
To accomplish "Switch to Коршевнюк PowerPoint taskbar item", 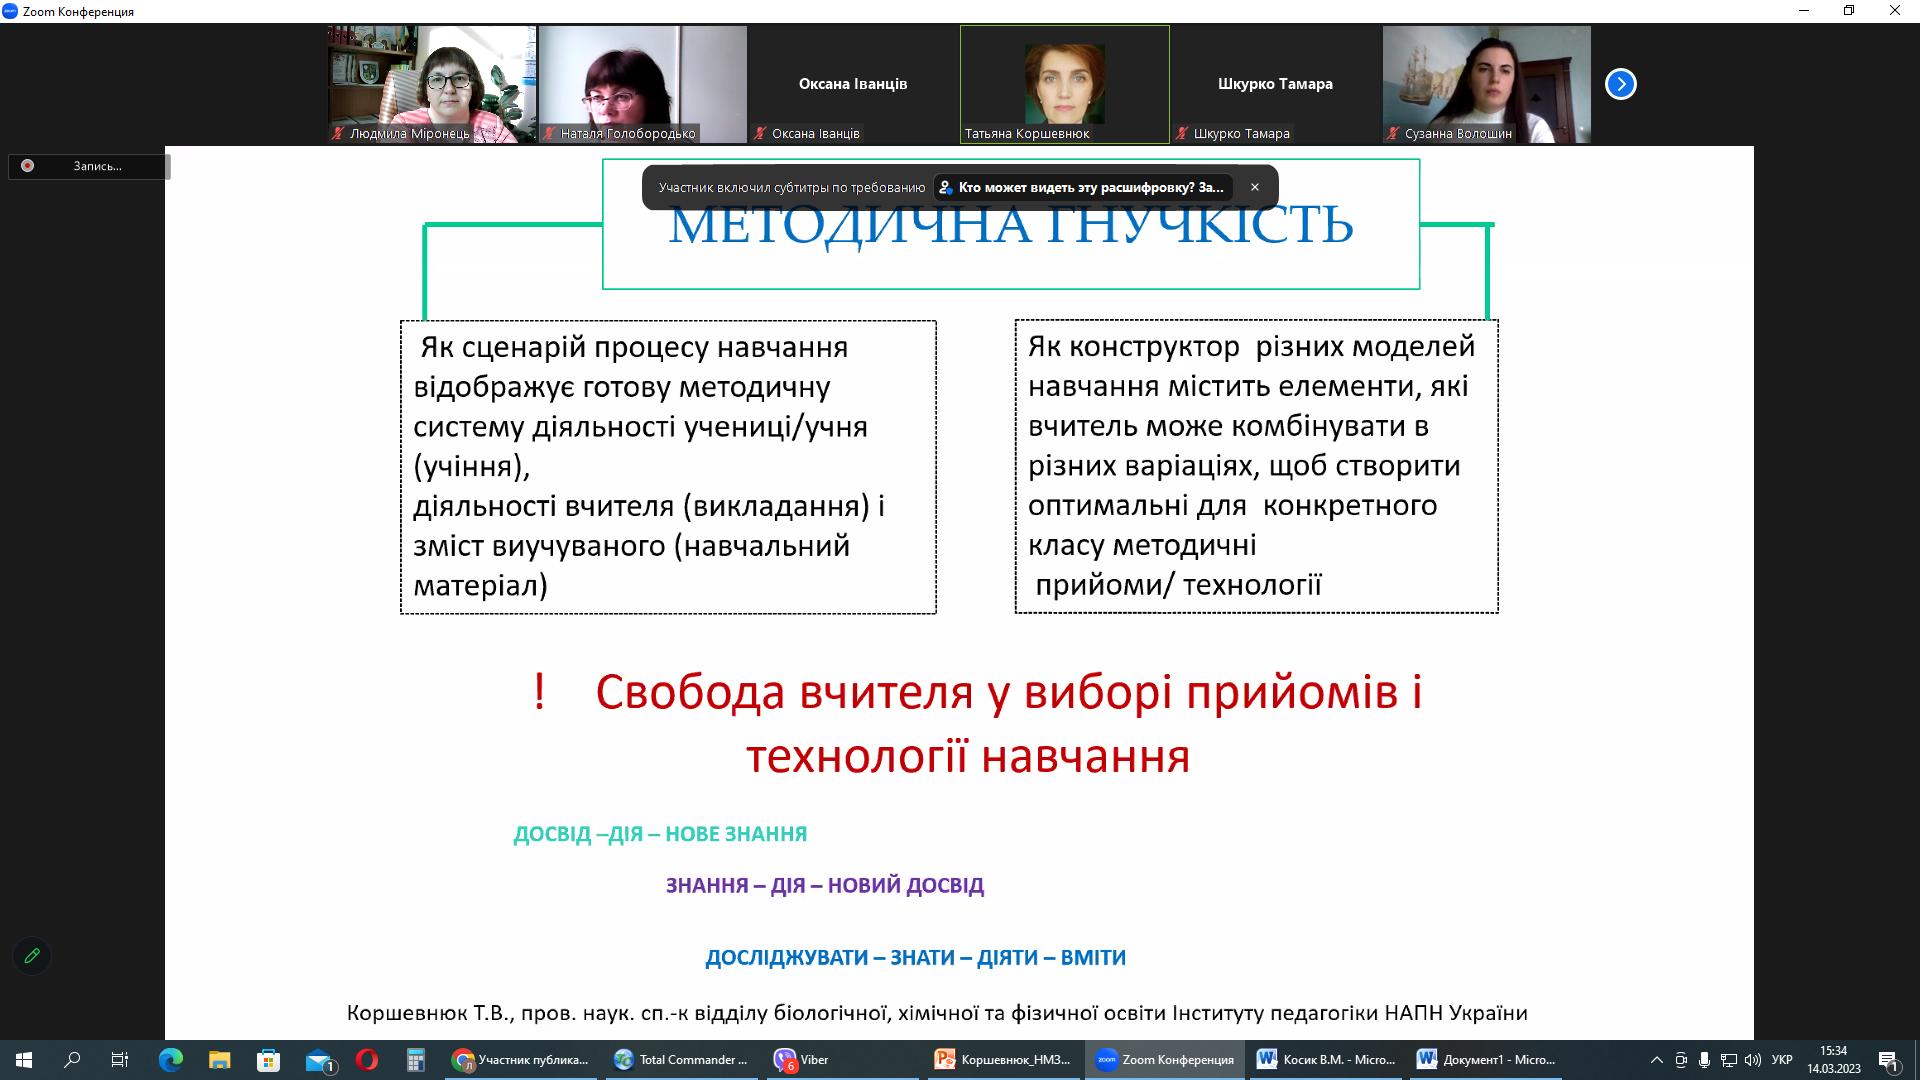I will click(1004, 1060).
